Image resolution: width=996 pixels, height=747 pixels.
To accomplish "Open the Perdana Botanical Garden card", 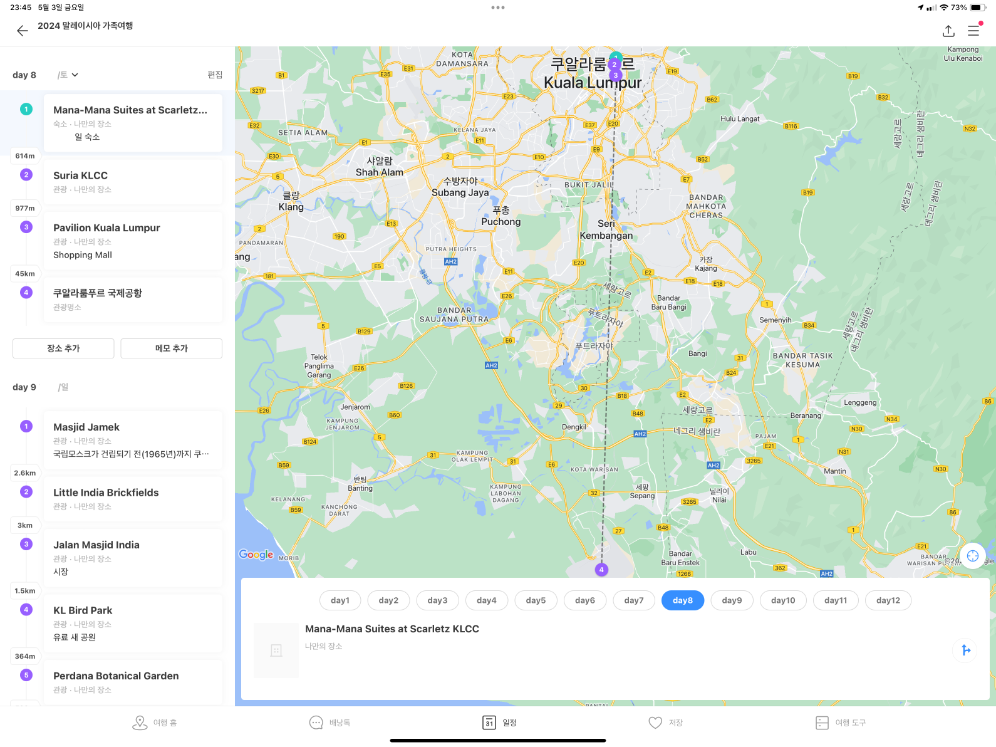I will (133, 682).
